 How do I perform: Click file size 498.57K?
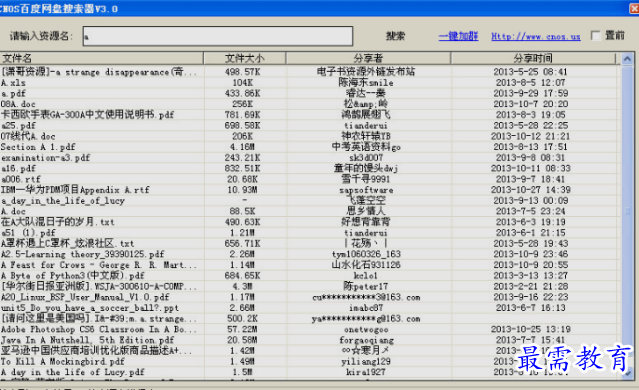click(242, 72)
